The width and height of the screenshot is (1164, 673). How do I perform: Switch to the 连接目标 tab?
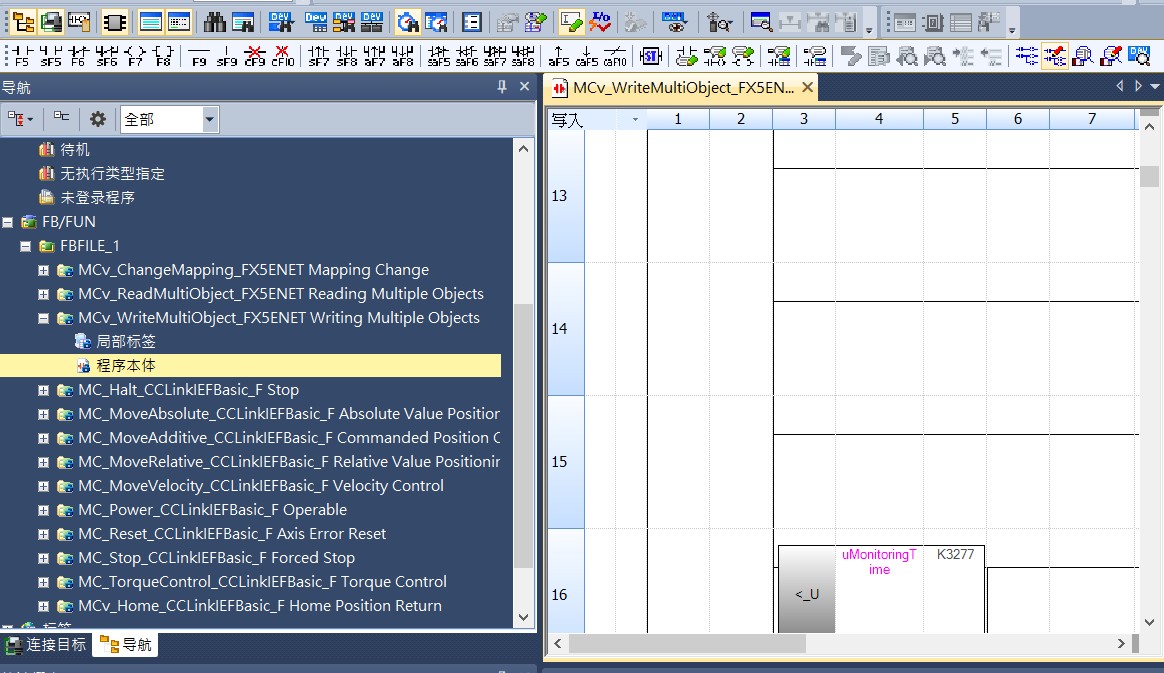point(46,644)
